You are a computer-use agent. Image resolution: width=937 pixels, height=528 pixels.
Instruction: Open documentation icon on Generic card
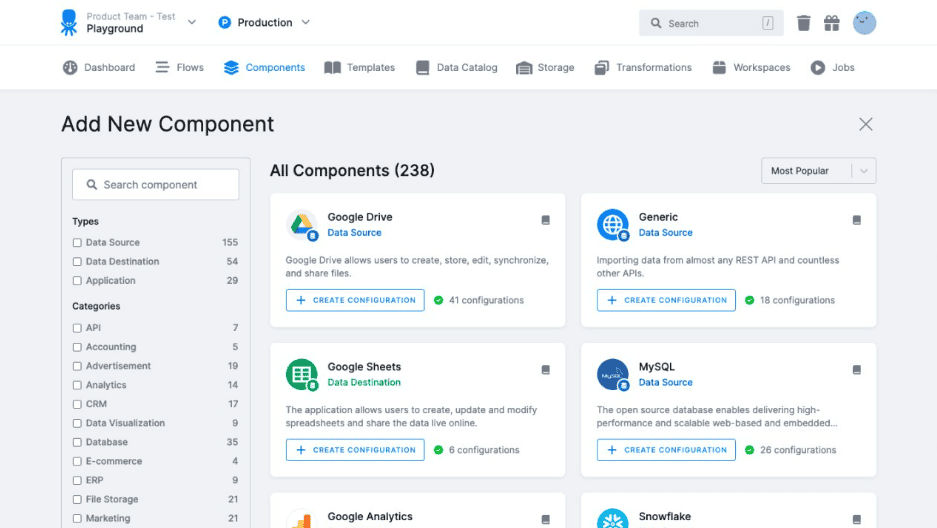point(857,220)
